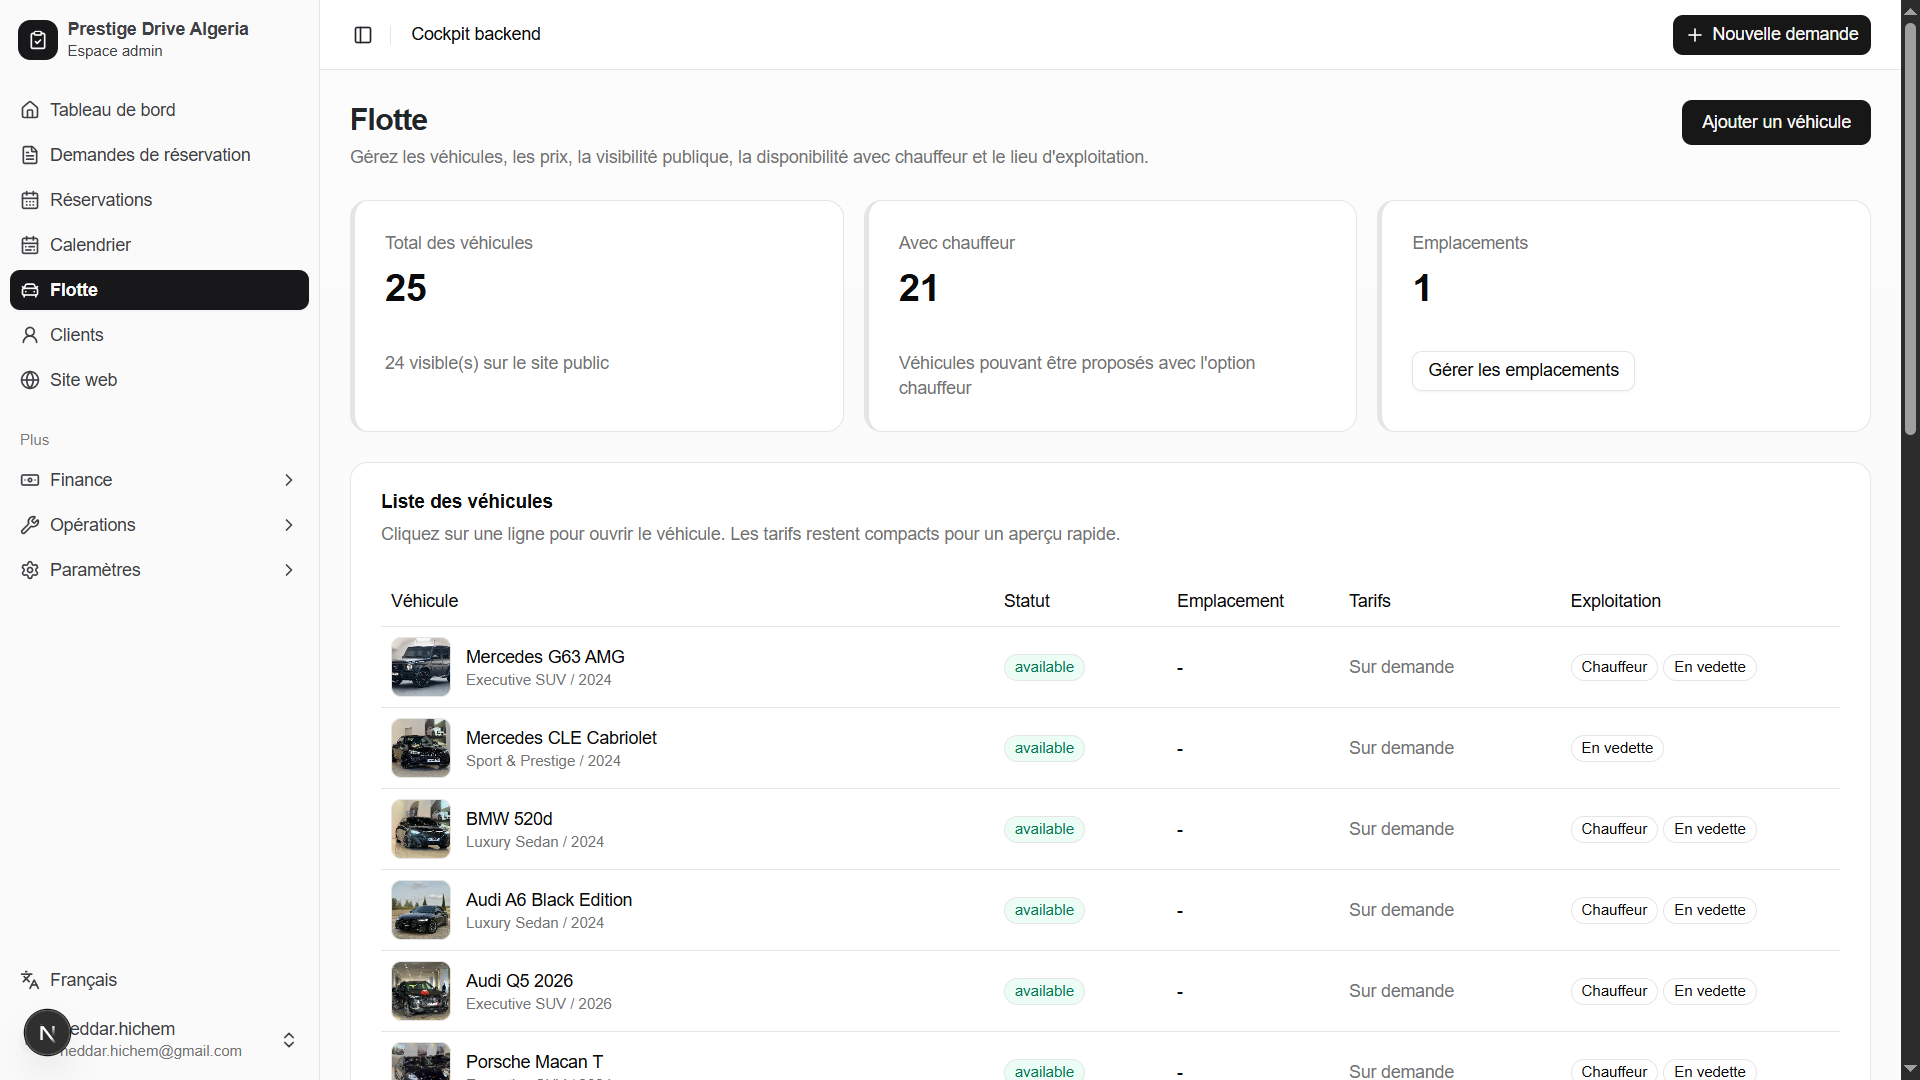
Task: Switch language via Français option
Action: click(159, 980)
